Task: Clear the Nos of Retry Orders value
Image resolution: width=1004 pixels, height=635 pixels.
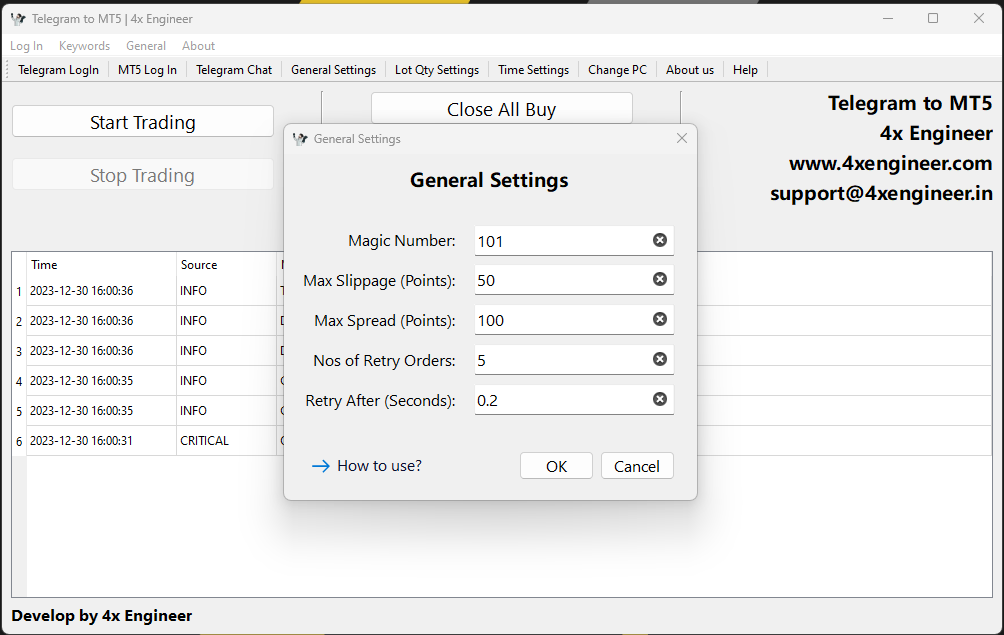Action: pyautogui.click(x=660, y=359)
